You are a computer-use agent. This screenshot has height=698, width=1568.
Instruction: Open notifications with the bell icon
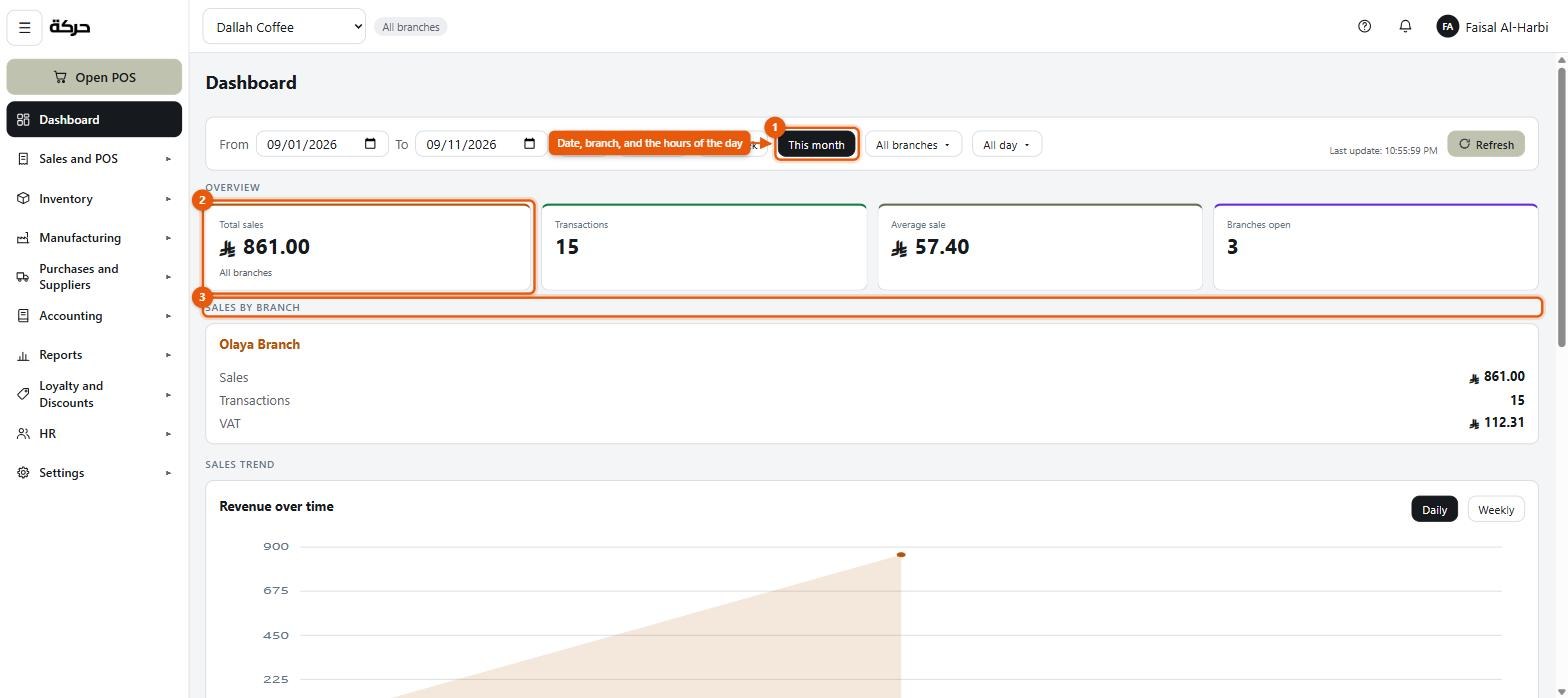pyautogui.click(x=1405, y=27)
